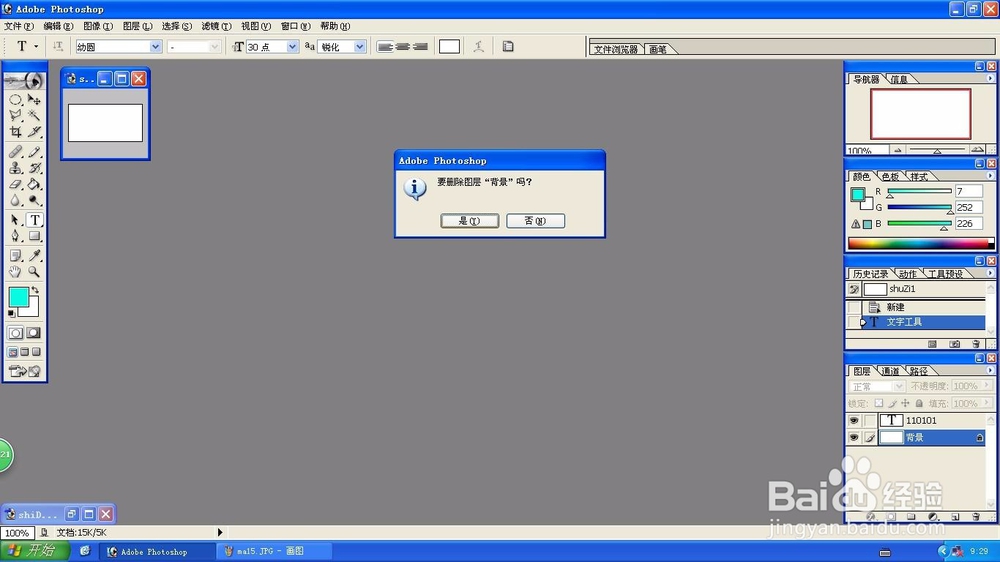Select the Type tool in toolbox
This screenshot has width=1000, height=562.
coord(34,220)
